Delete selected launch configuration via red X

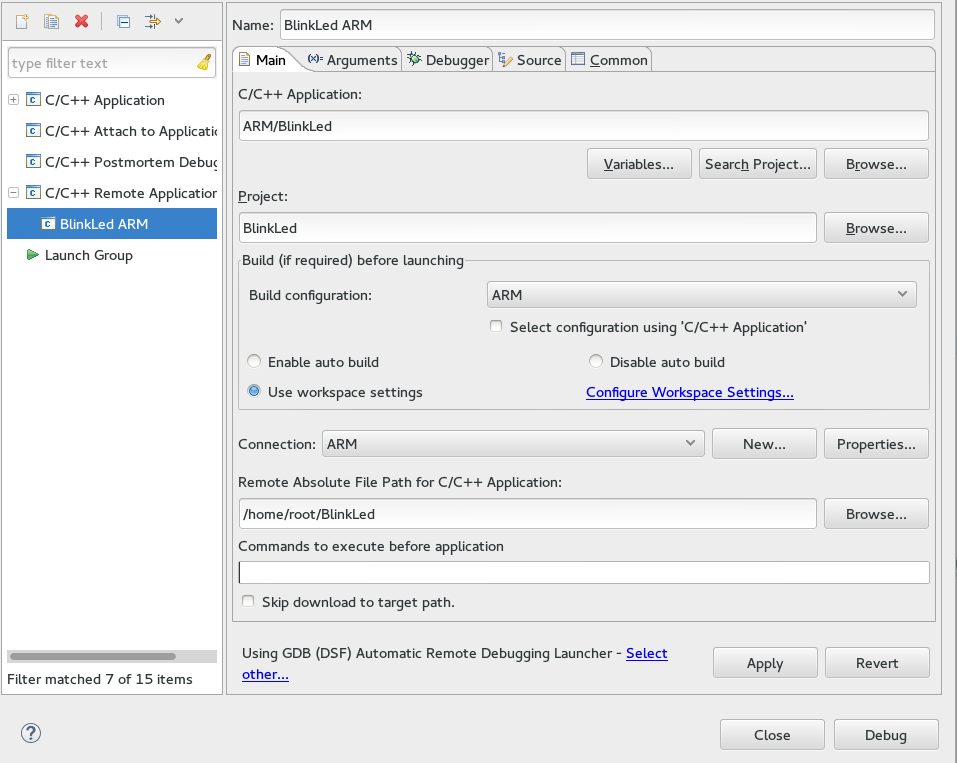(x=82, y=21)
